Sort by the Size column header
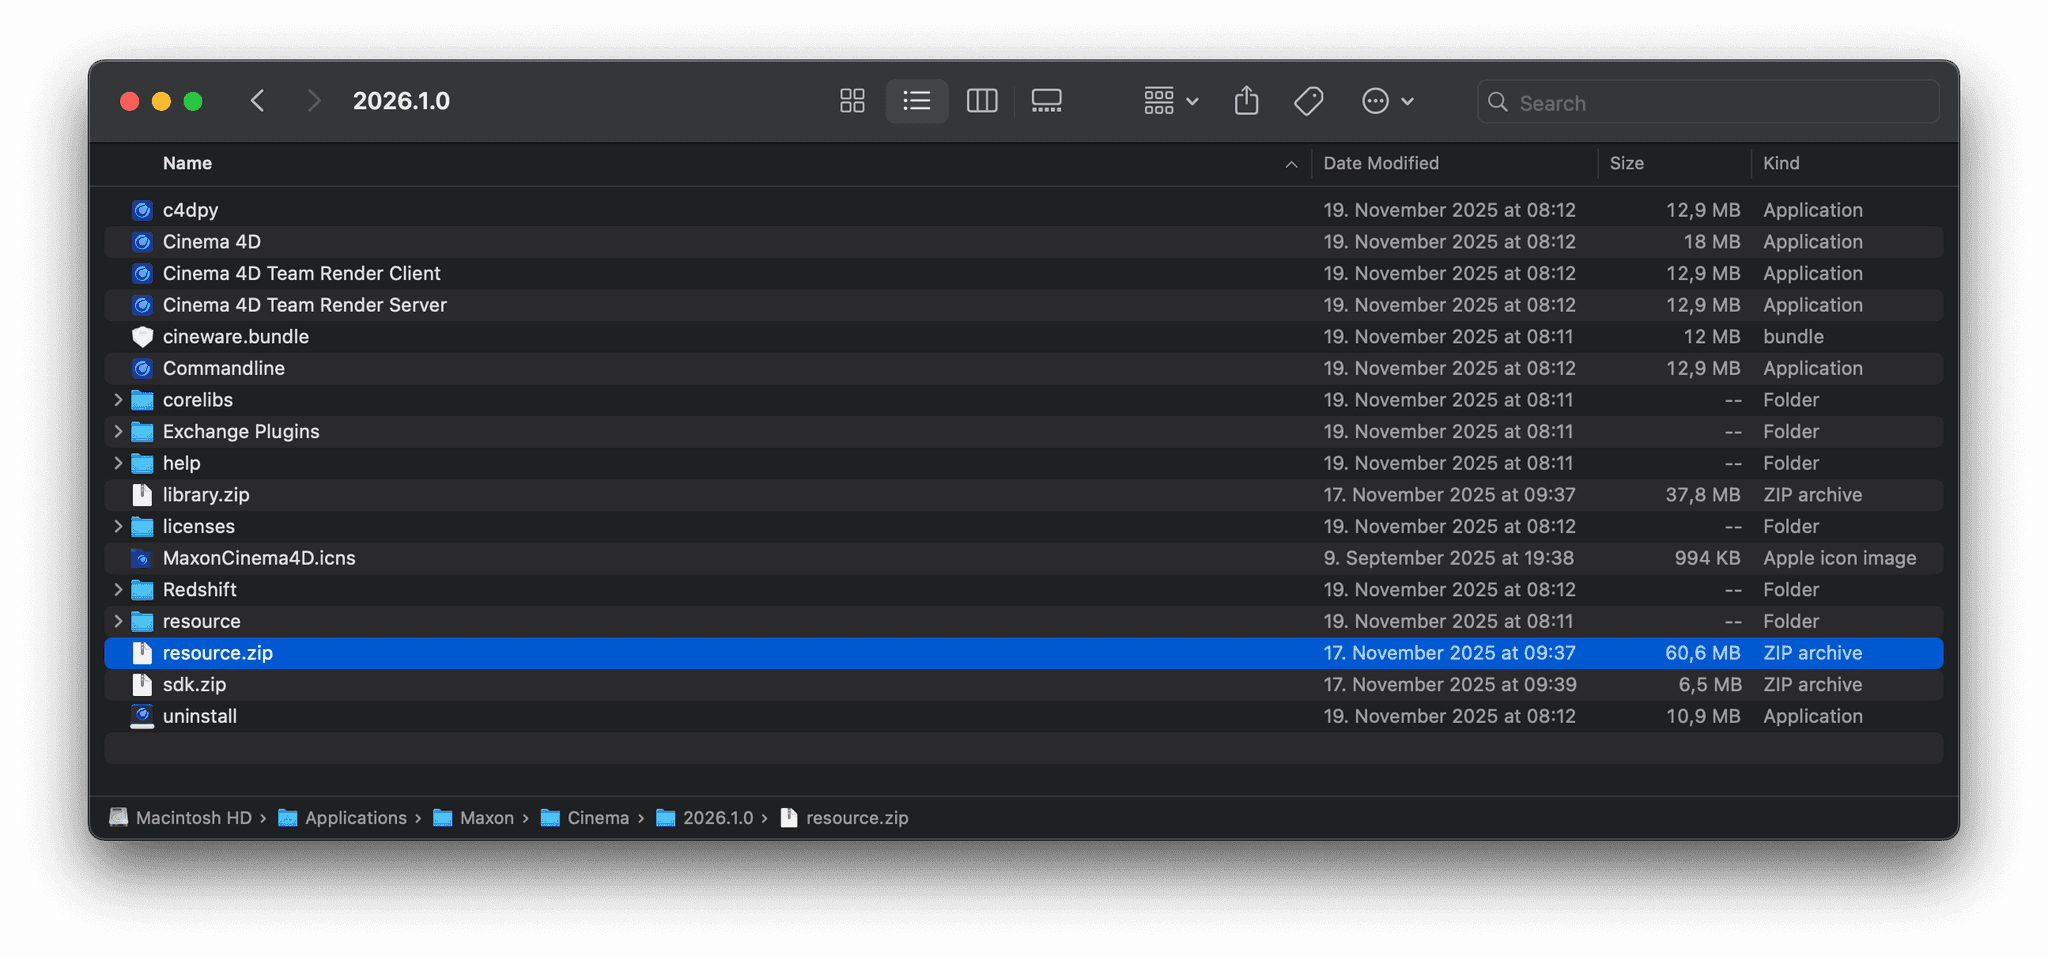The image size is (2048, 957). [1626, 163]
